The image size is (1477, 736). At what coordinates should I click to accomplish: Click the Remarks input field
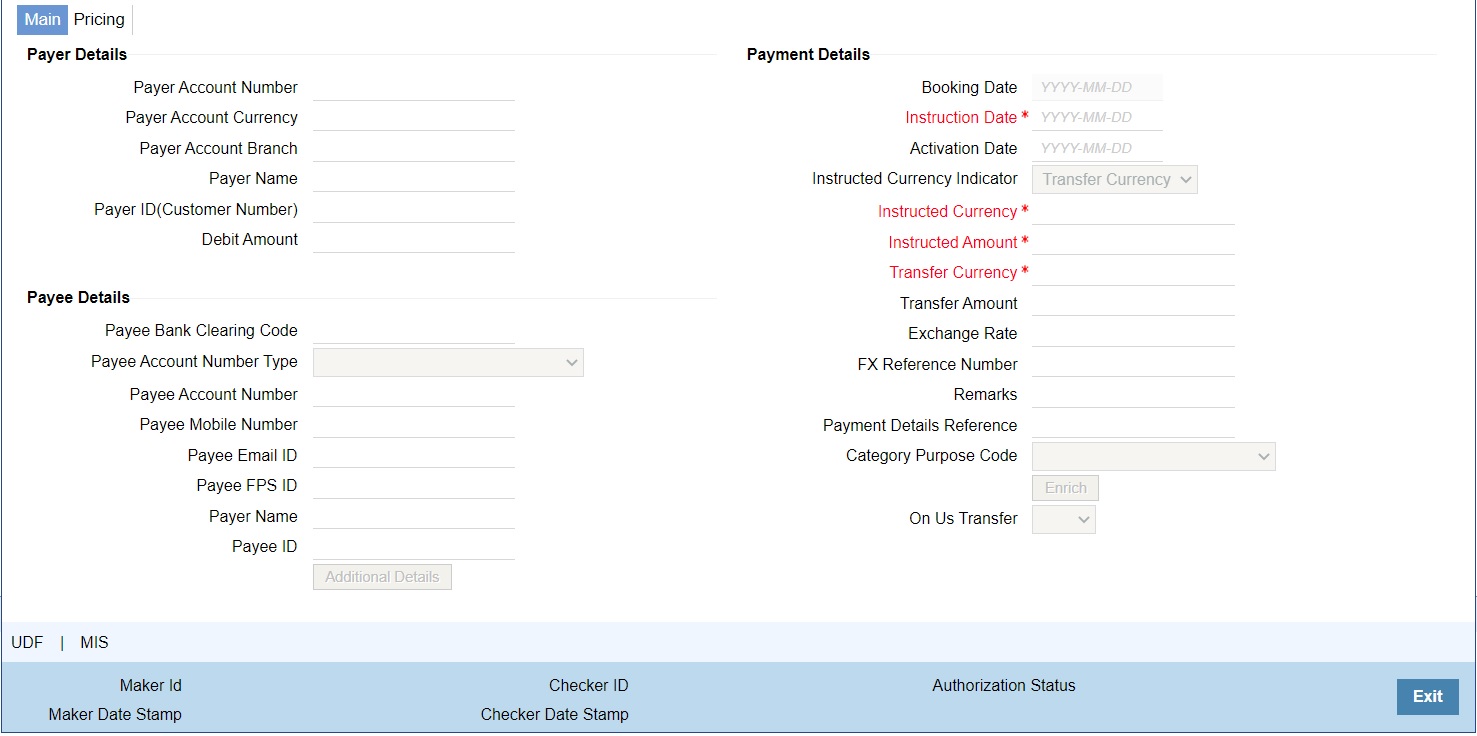(1133, 395)
